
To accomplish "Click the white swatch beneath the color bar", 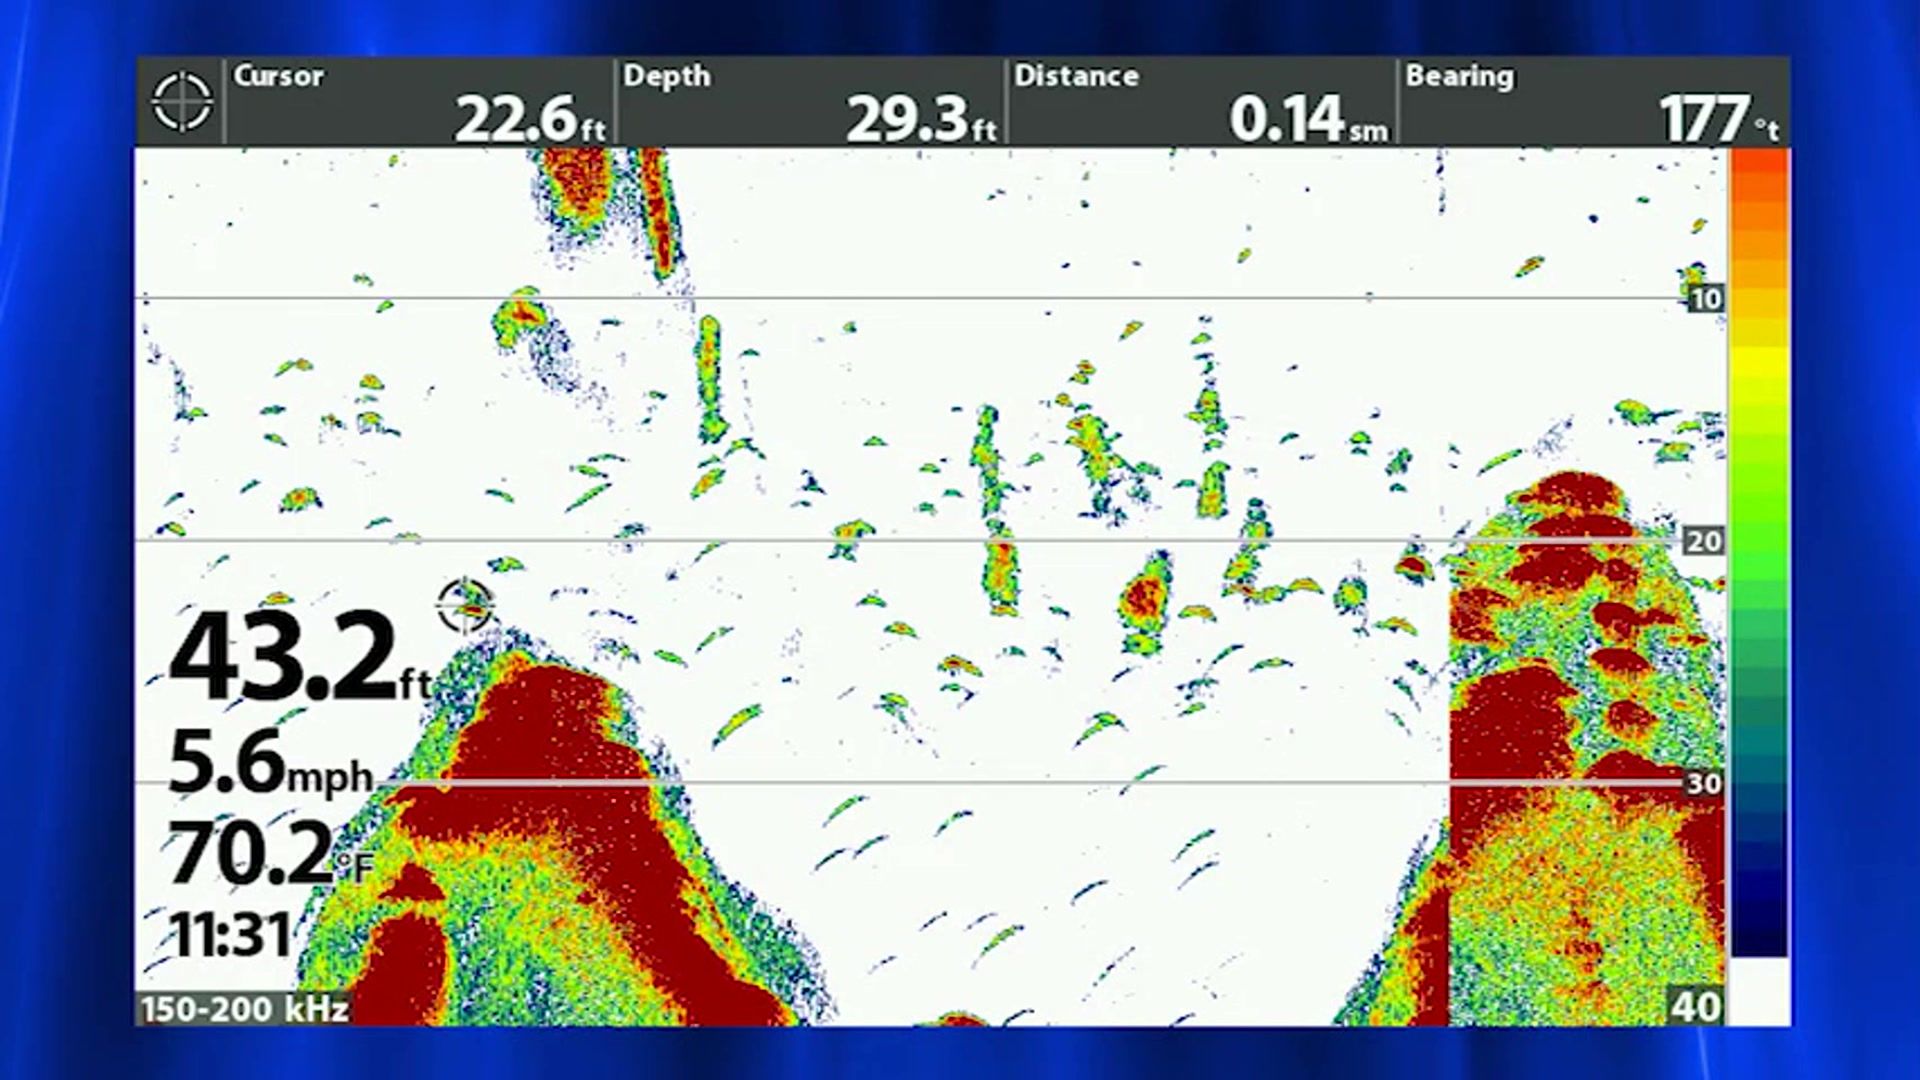I will (1759, 990).
